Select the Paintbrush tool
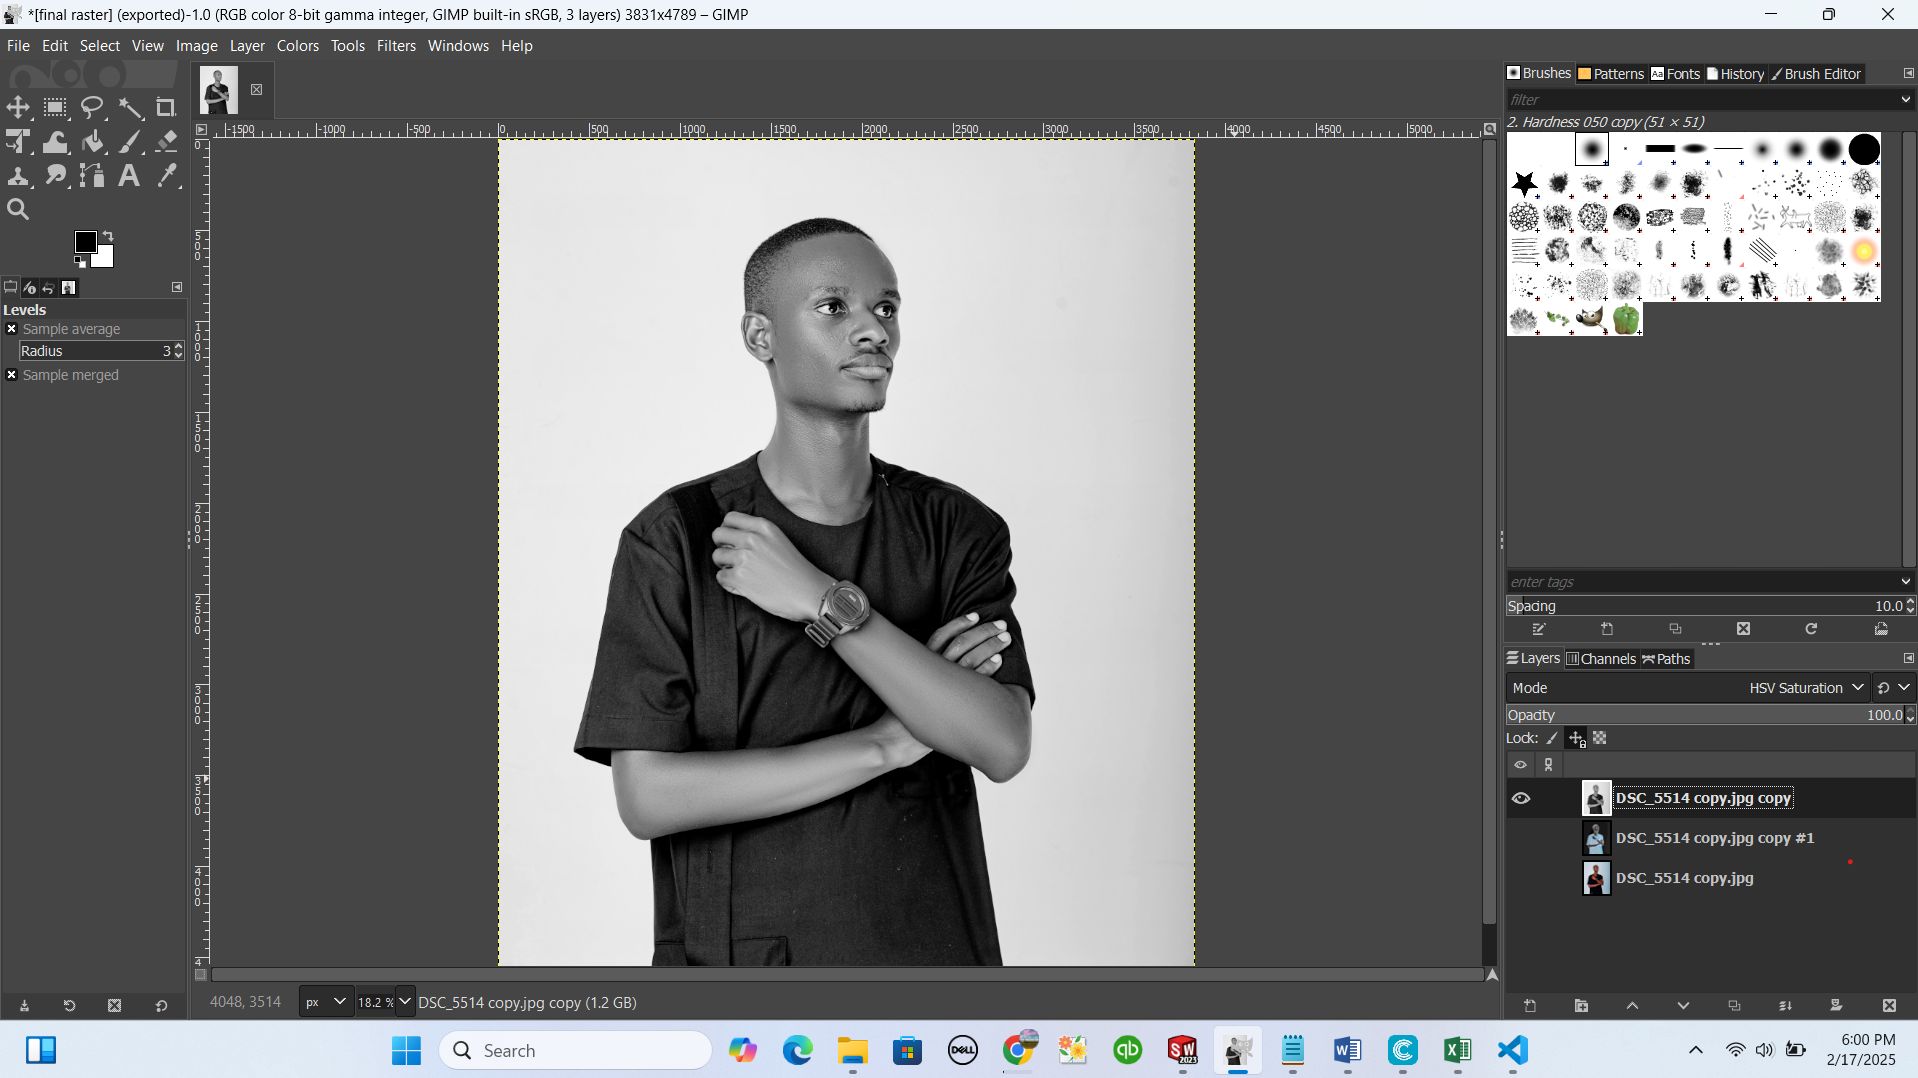Viewport: 1918px width, 1078px height. pos(130,142)
